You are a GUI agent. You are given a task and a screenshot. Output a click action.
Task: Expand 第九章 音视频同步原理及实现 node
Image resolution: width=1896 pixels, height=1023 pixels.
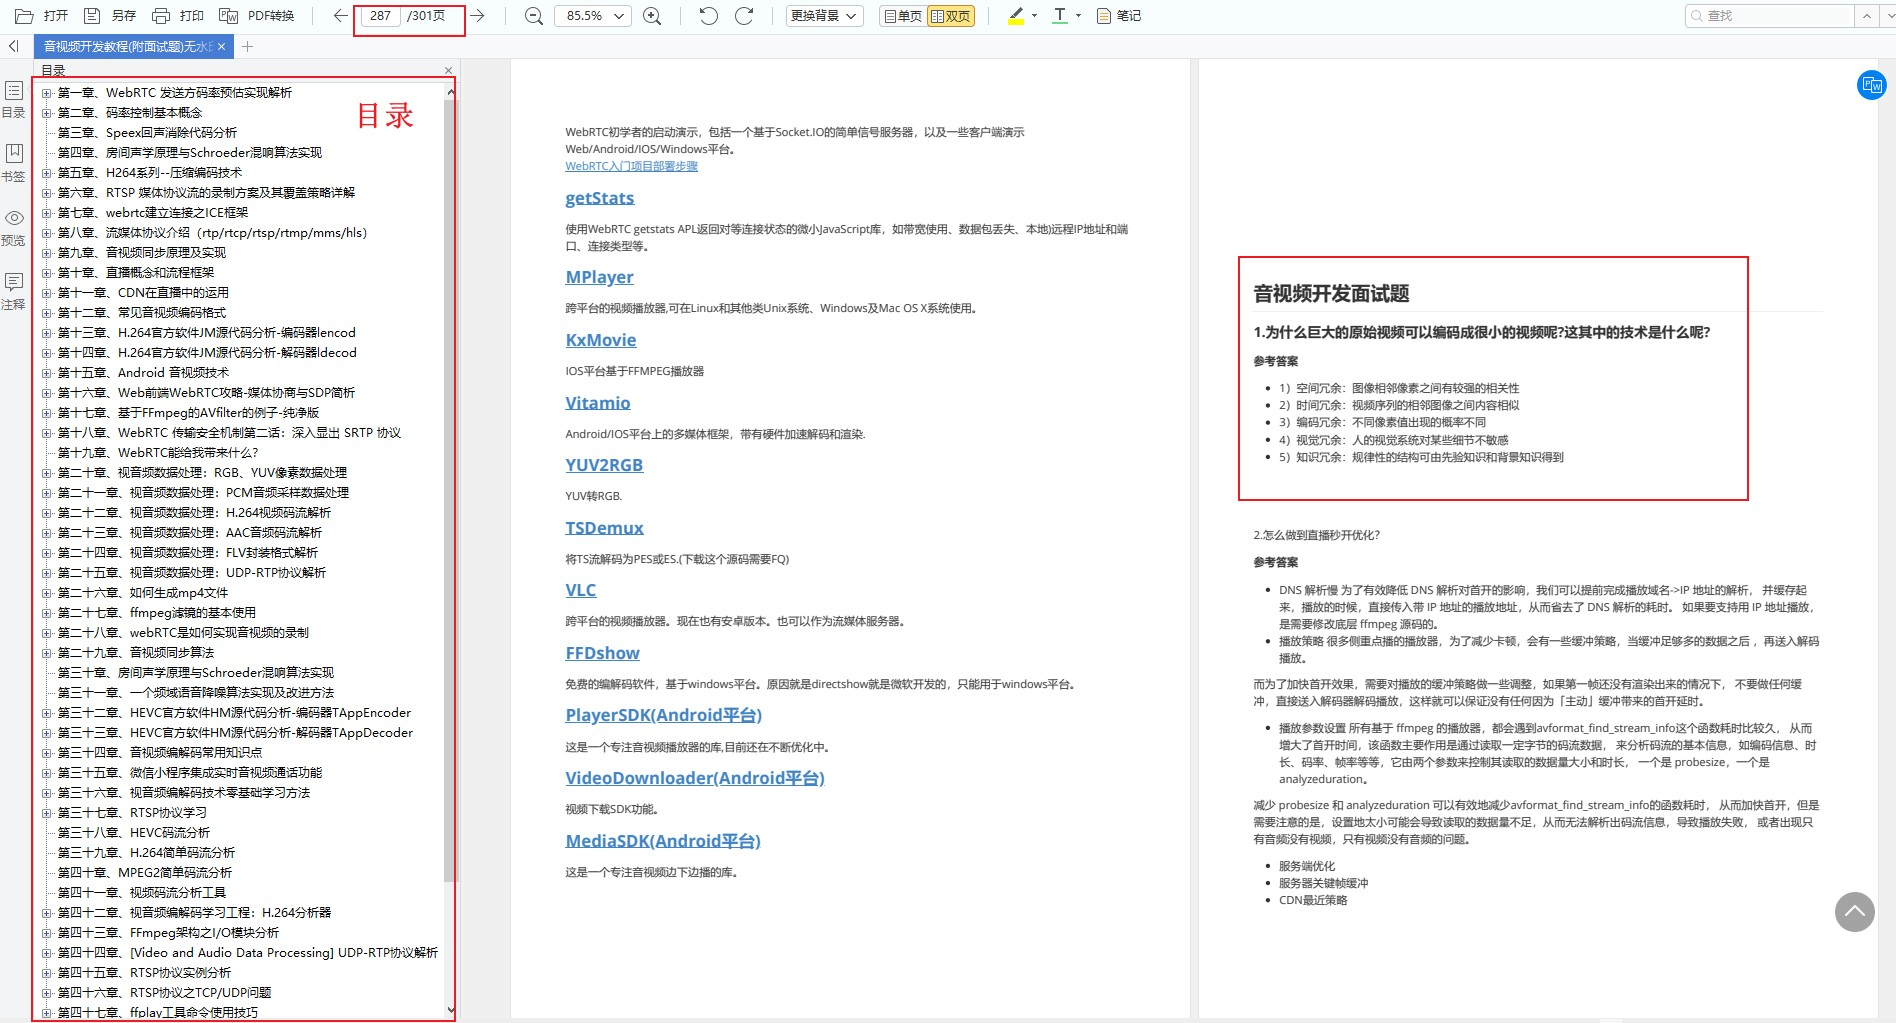point(46,253)
